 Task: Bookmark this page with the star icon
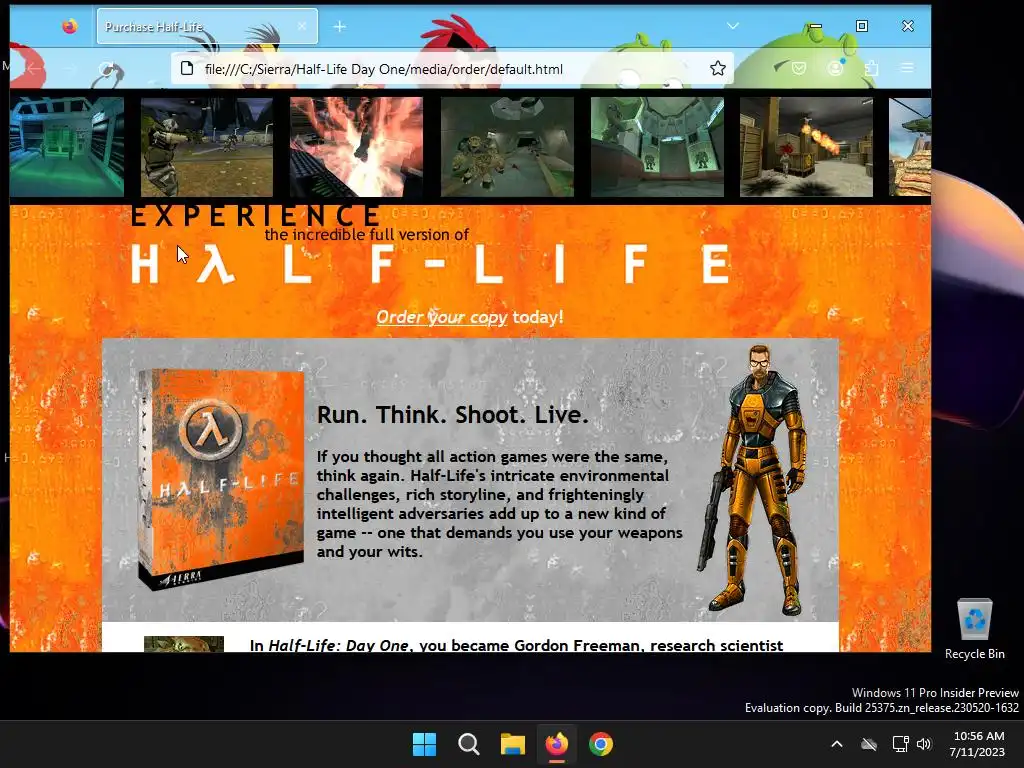[718, 69]
